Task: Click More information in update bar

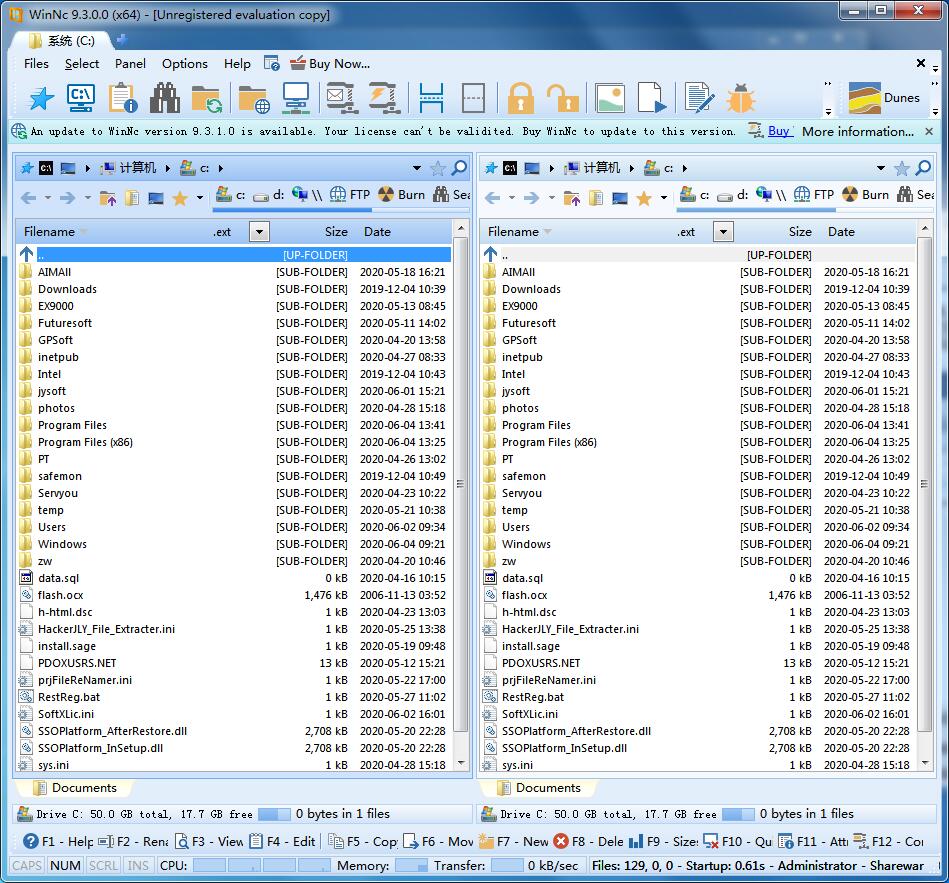Action: pyautogui.click(x=858, y=131)
